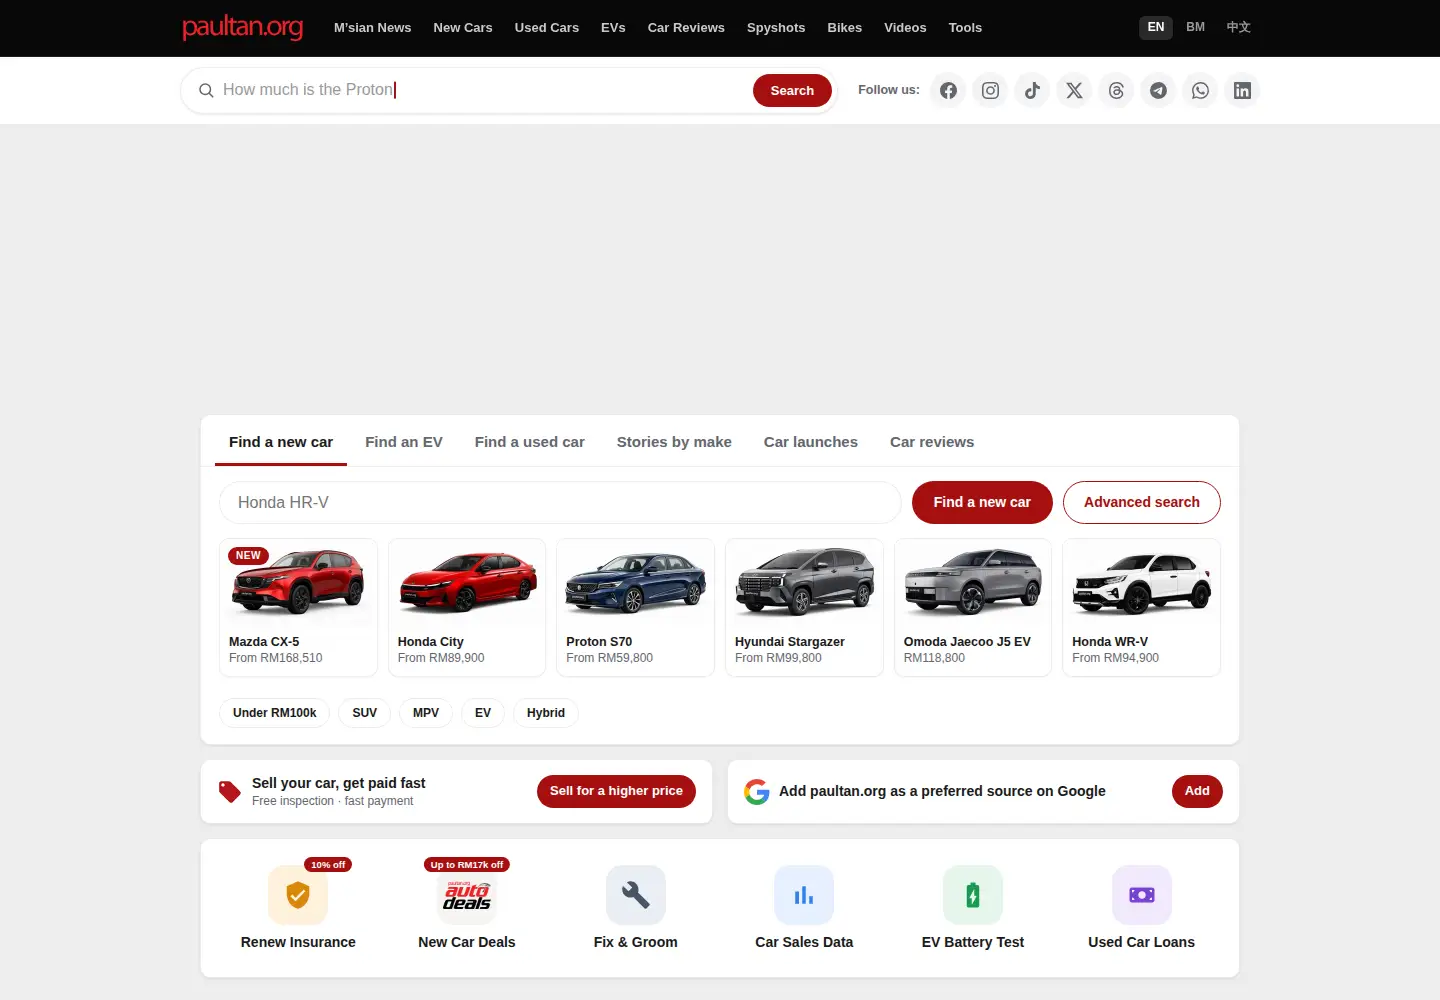Click the Find a new car button
Image resolution: width=1440 pixels, height=1000 pixels.
[x=982, y=502]
